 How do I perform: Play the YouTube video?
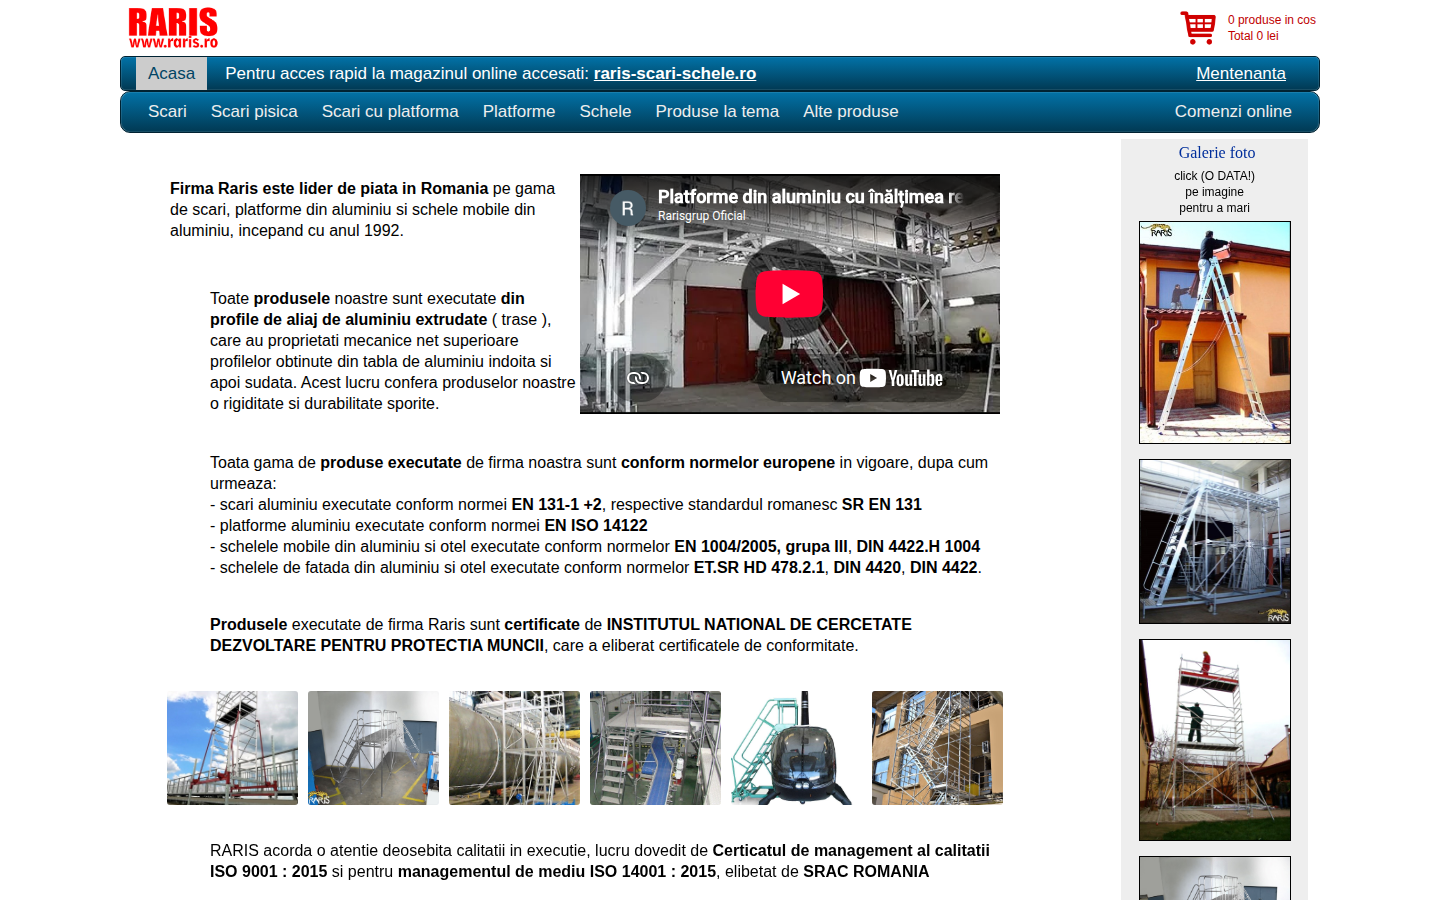[789, 294]
